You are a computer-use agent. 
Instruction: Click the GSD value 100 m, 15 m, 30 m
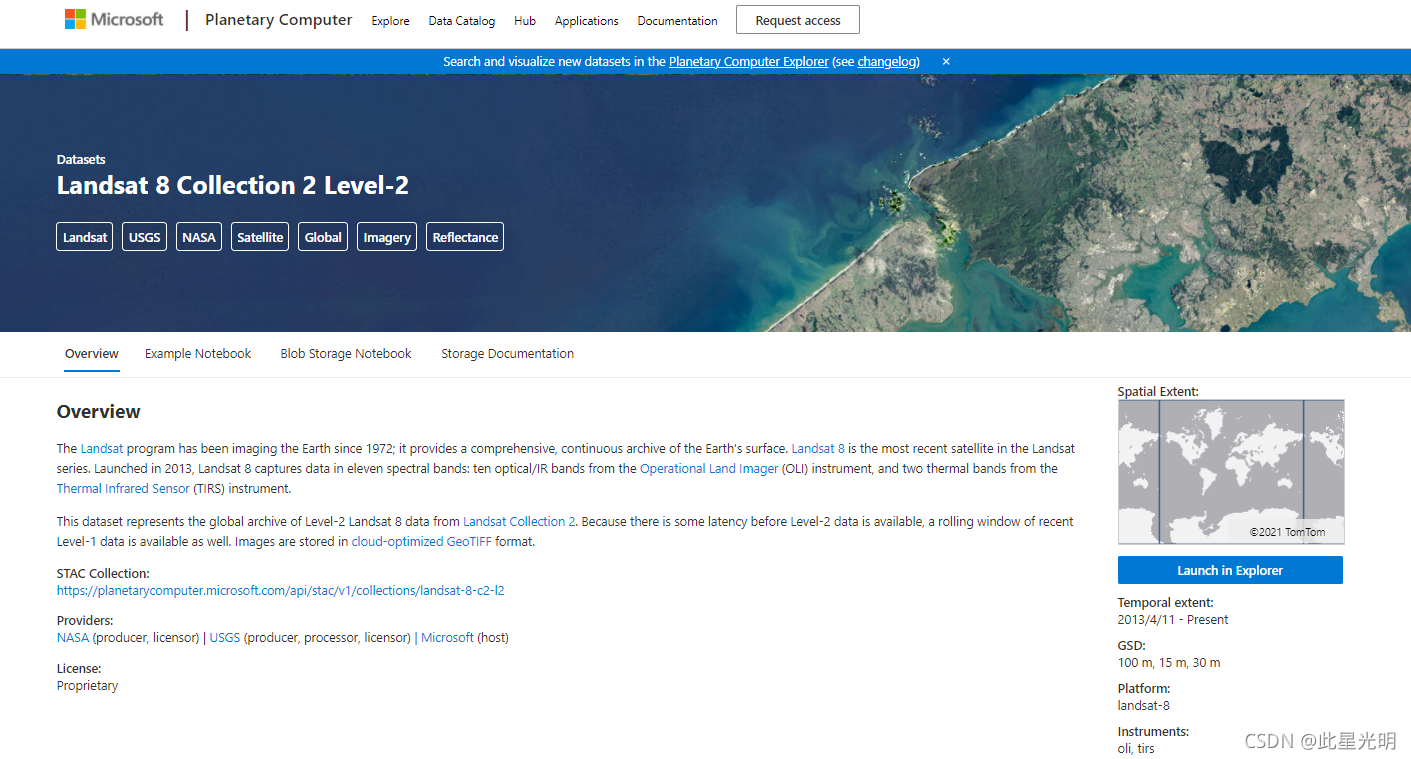(1169, 663)
